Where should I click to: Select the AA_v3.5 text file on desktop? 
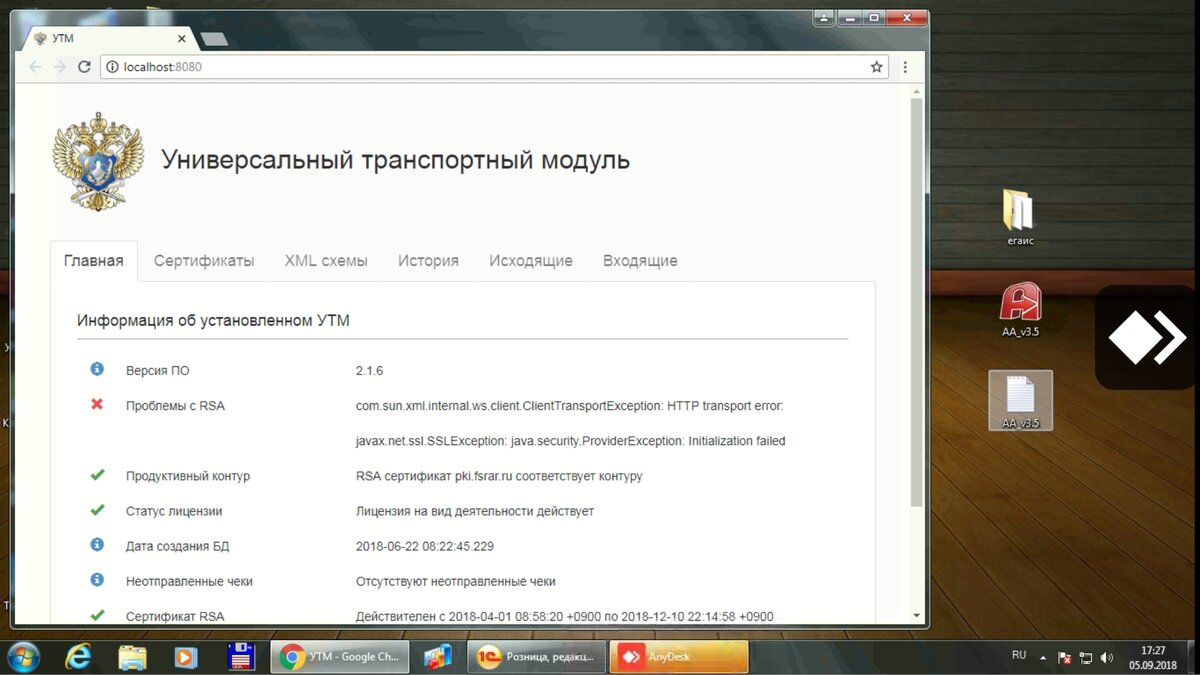pyautogui.click(x=1020, y=400)
